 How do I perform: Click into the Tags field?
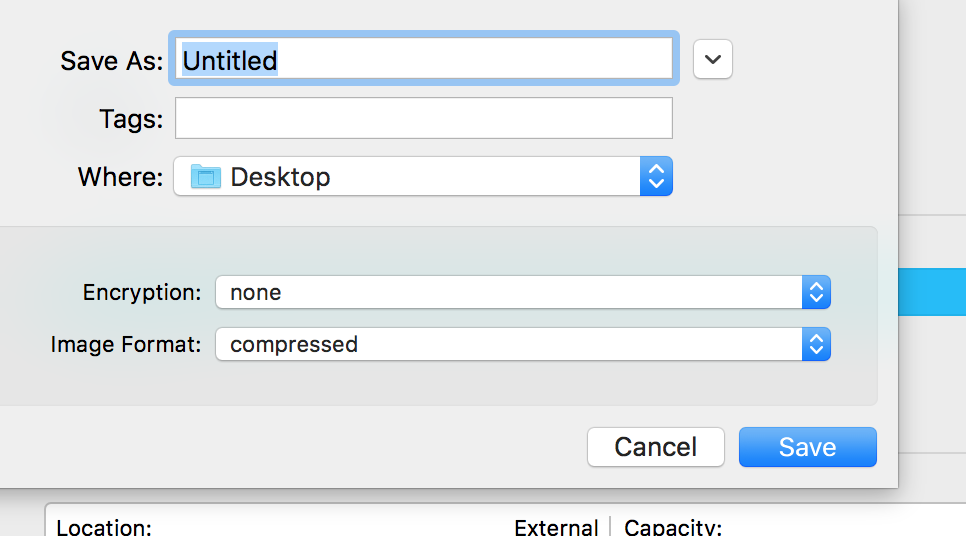424,118
